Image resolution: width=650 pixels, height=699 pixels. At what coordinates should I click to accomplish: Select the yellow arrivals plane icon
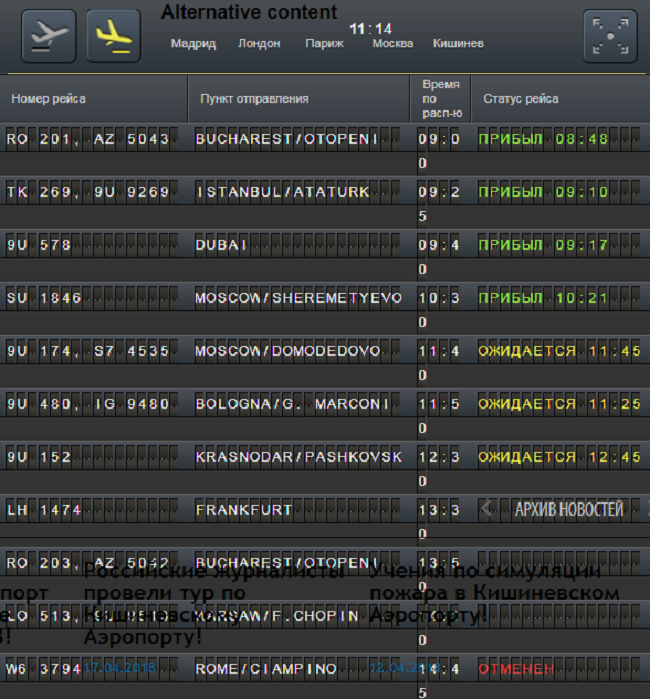114,36
